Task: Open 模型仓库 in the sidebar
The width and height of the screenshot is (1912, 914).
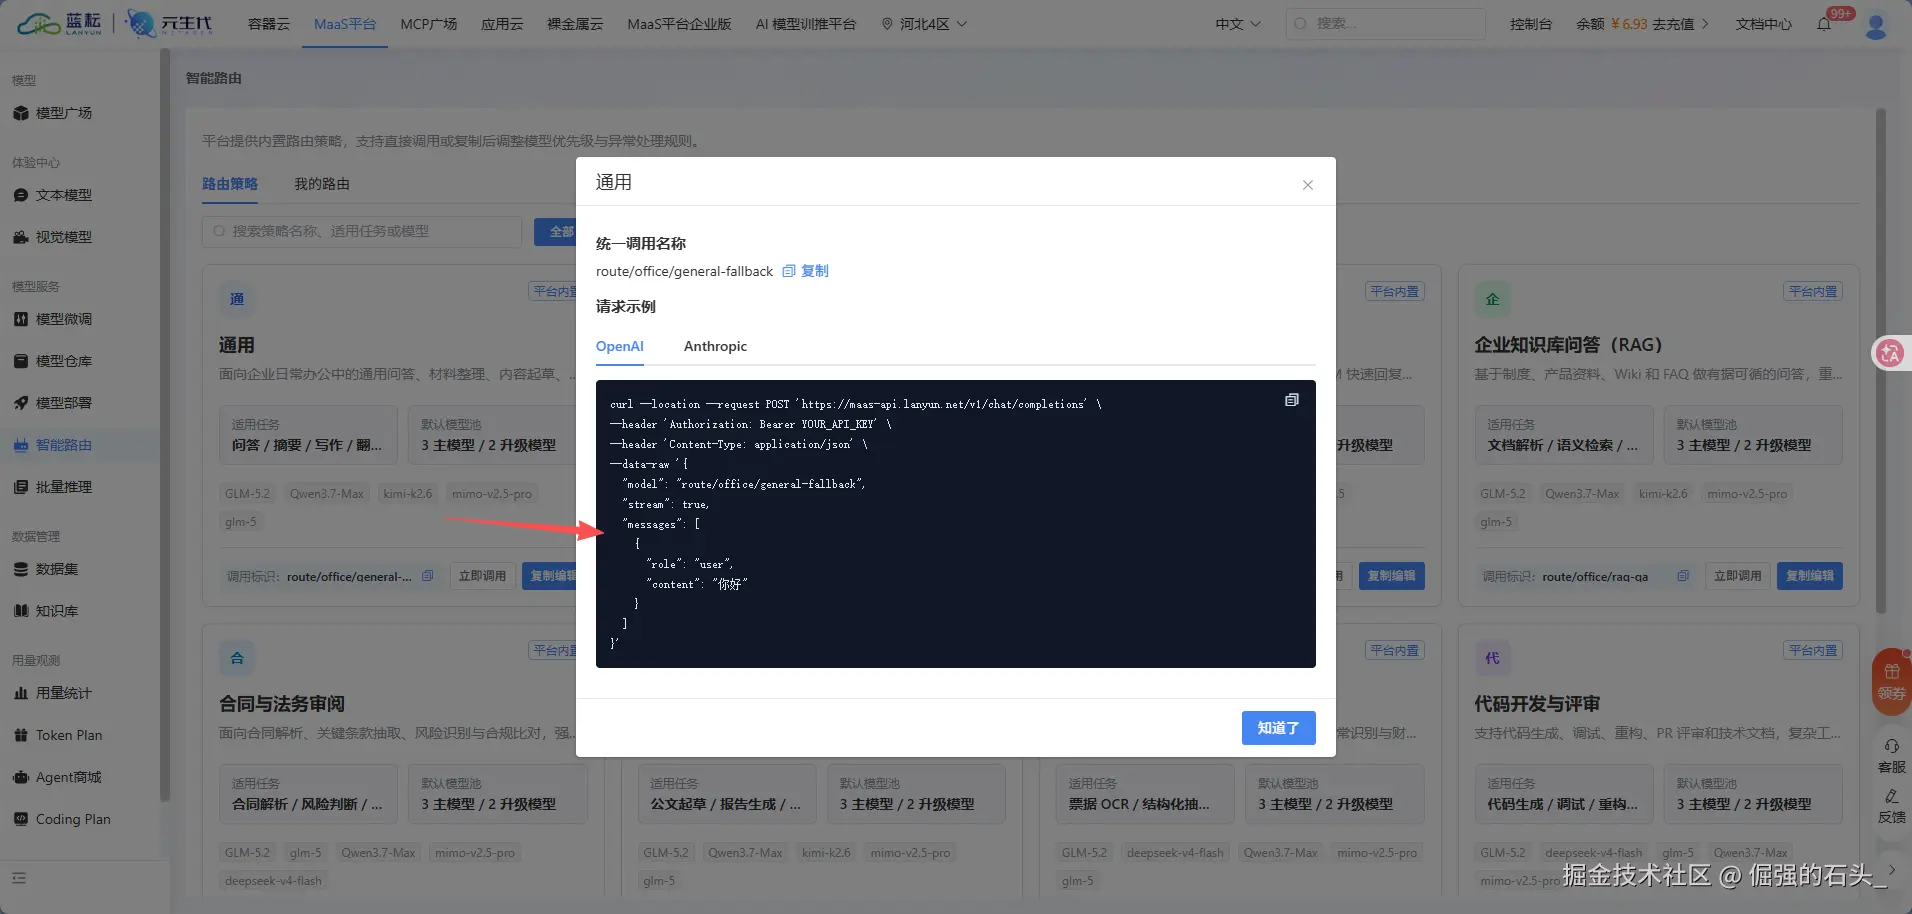Action: click(x=64, y=361)
